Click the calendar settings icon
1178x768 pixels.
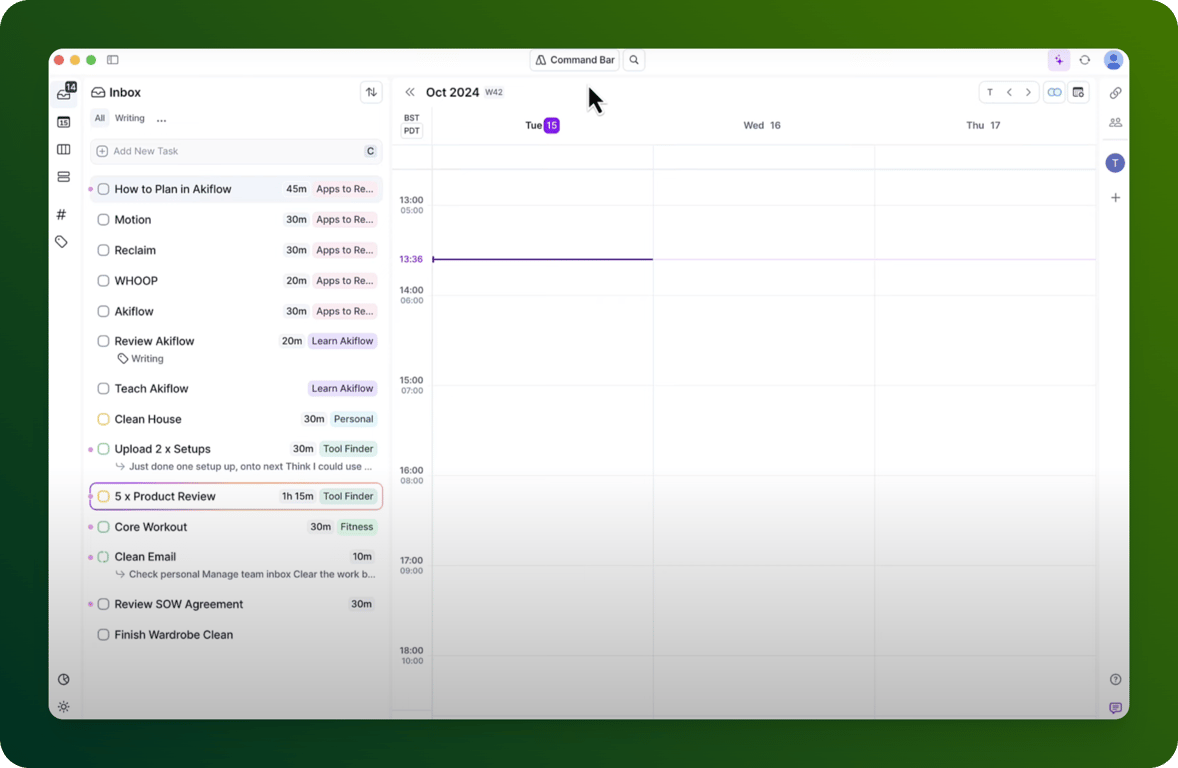pos(1078,92)
